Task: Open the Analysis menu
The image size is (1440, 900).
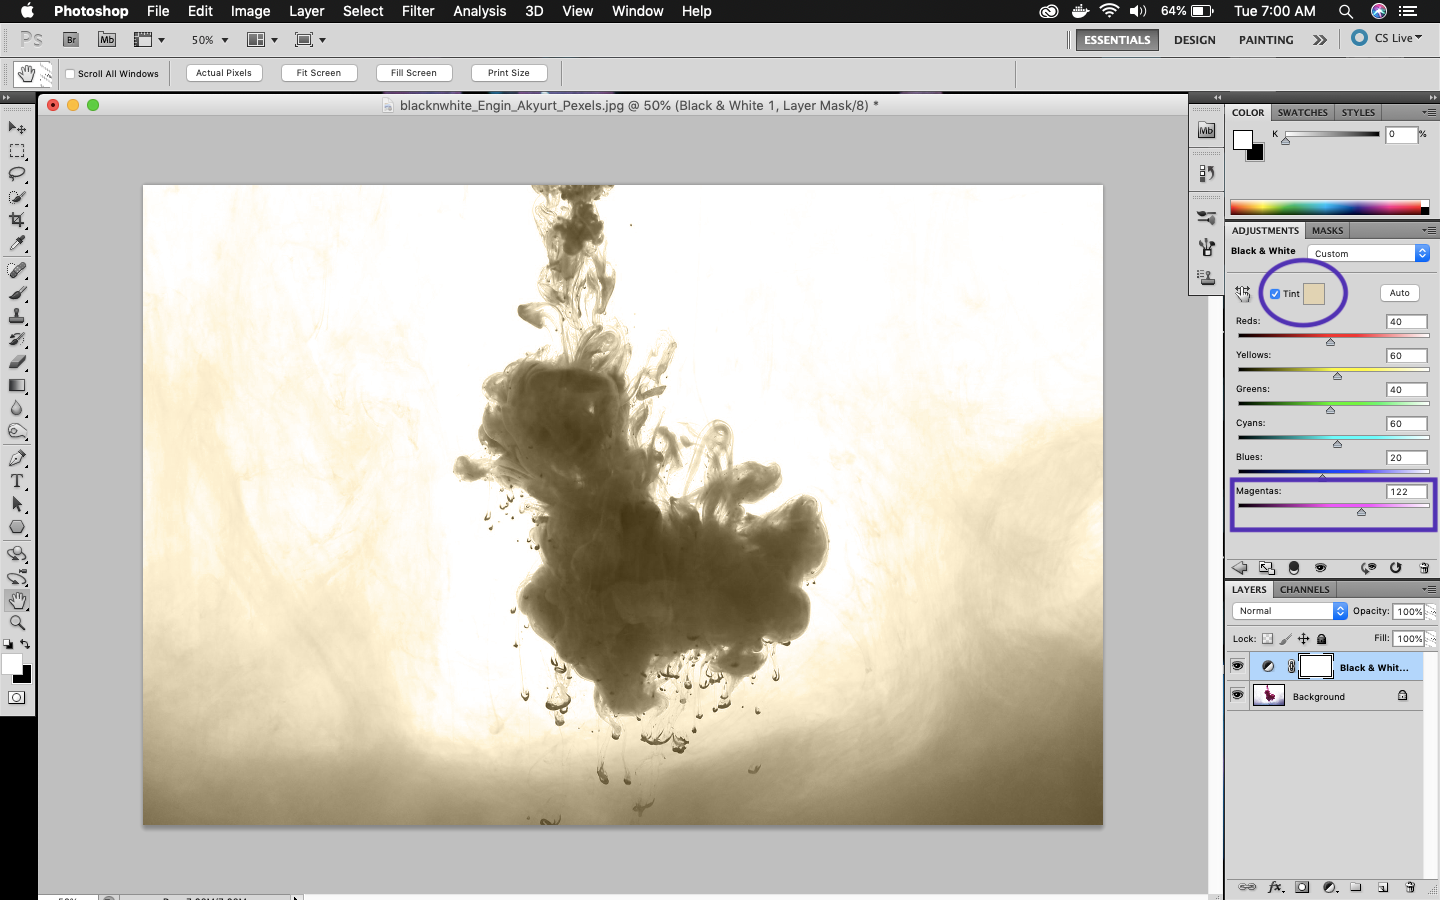Action: (x=479, y=11)
